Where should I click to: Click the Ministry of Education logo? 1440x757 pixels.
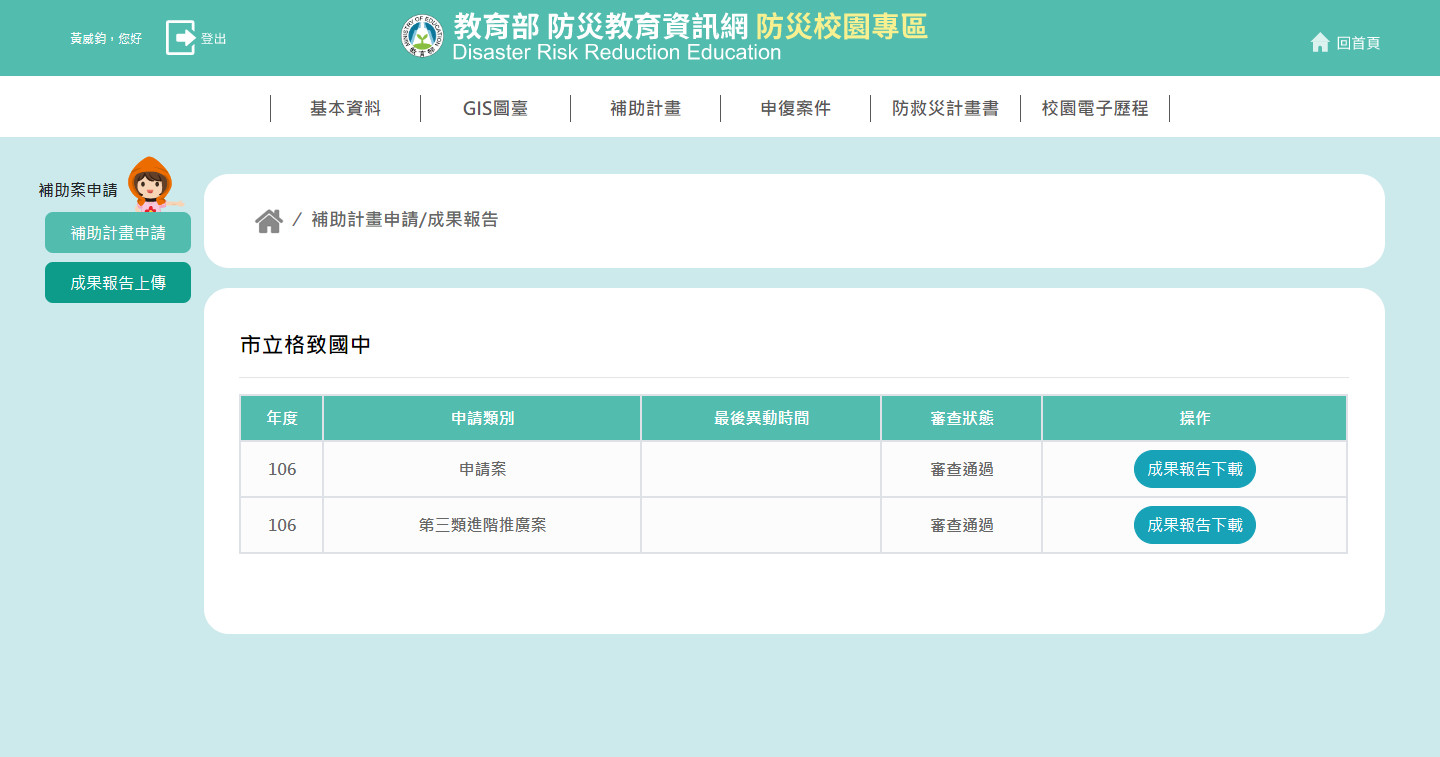pyautogui.click(x=424, y=37)
